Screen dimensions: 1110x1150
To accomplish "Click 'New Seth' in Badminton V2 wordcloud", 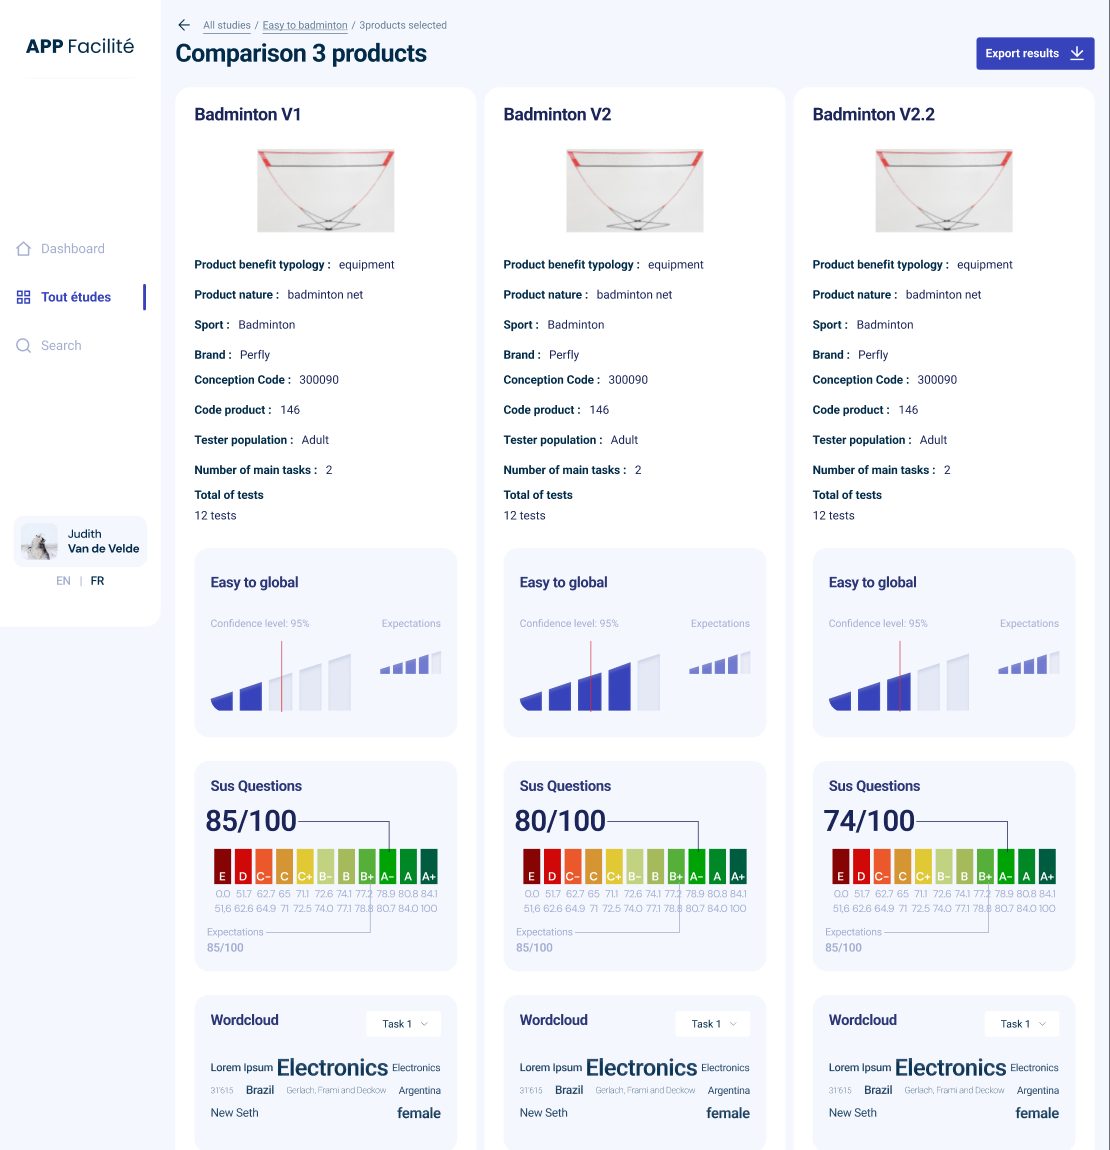I will [544, 1113].
